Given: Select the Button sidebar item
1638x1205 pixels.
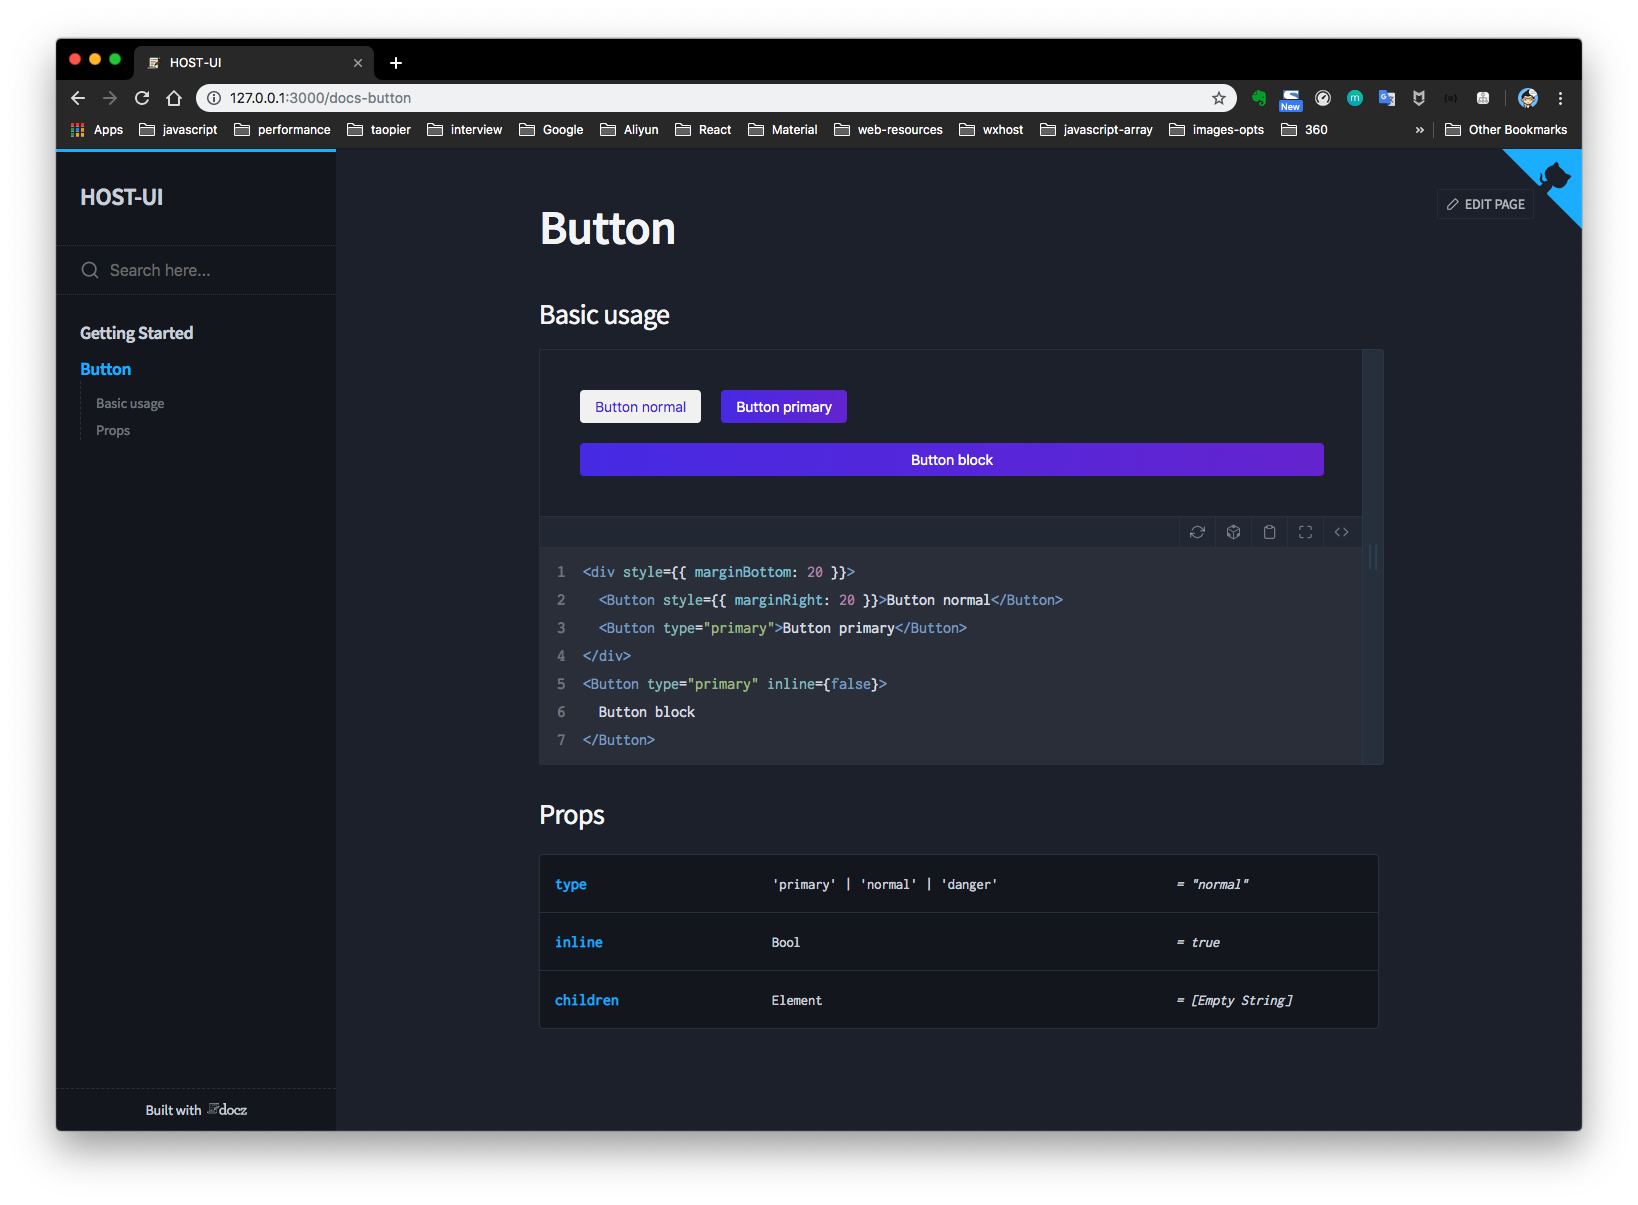Looking at the screenshot, I should [x=105, y=369].
